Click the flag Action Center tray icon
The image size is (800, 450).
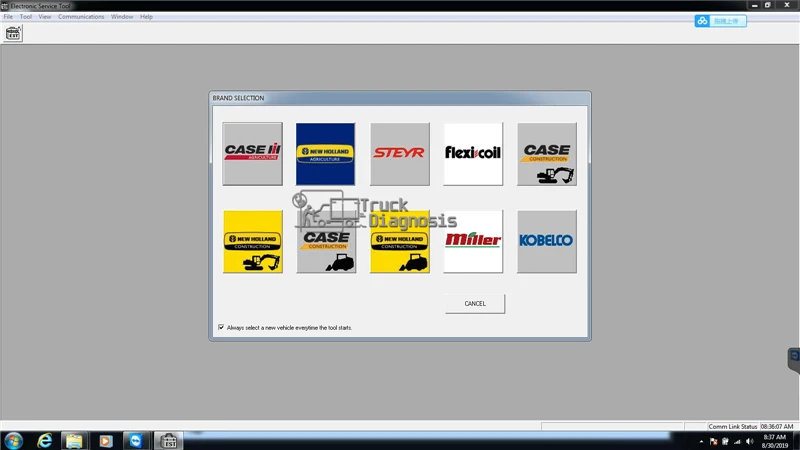click(713, 441)
